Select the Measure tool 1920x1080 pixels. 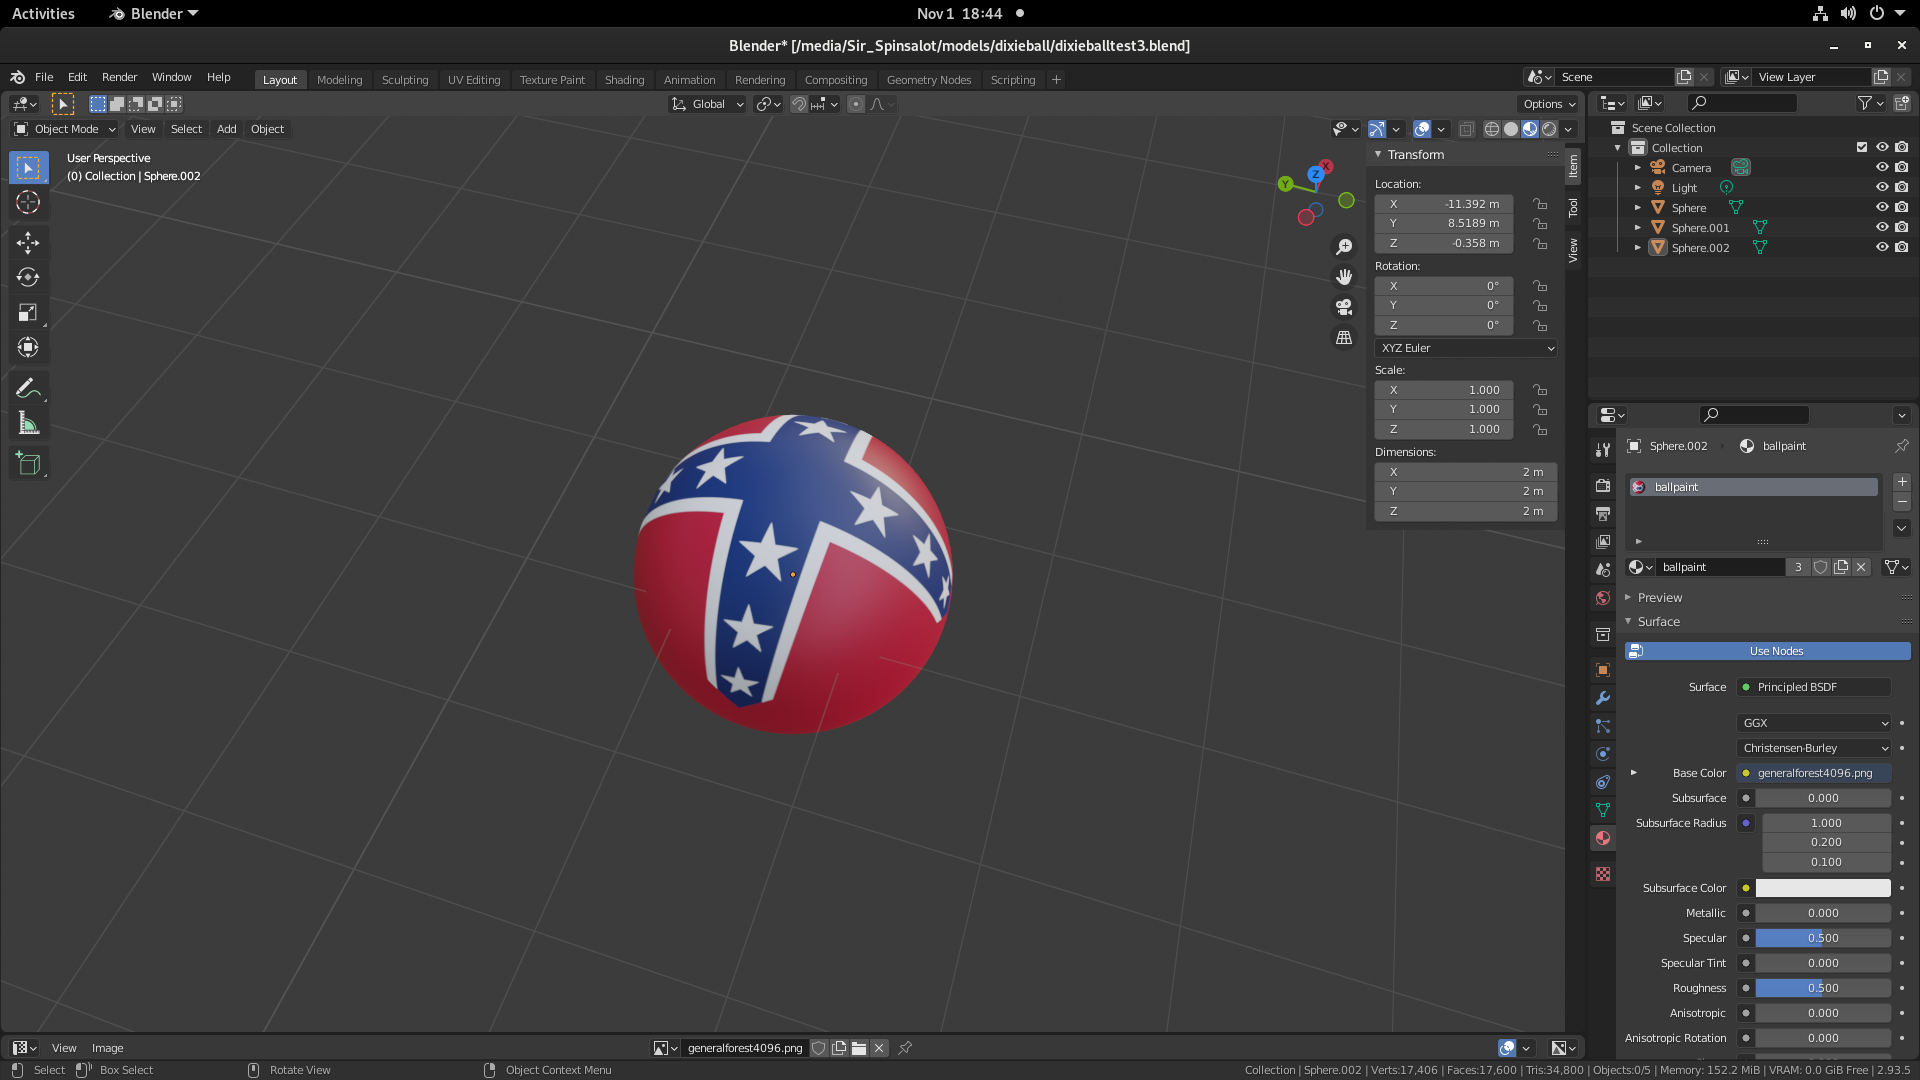[x=28, y=424]
